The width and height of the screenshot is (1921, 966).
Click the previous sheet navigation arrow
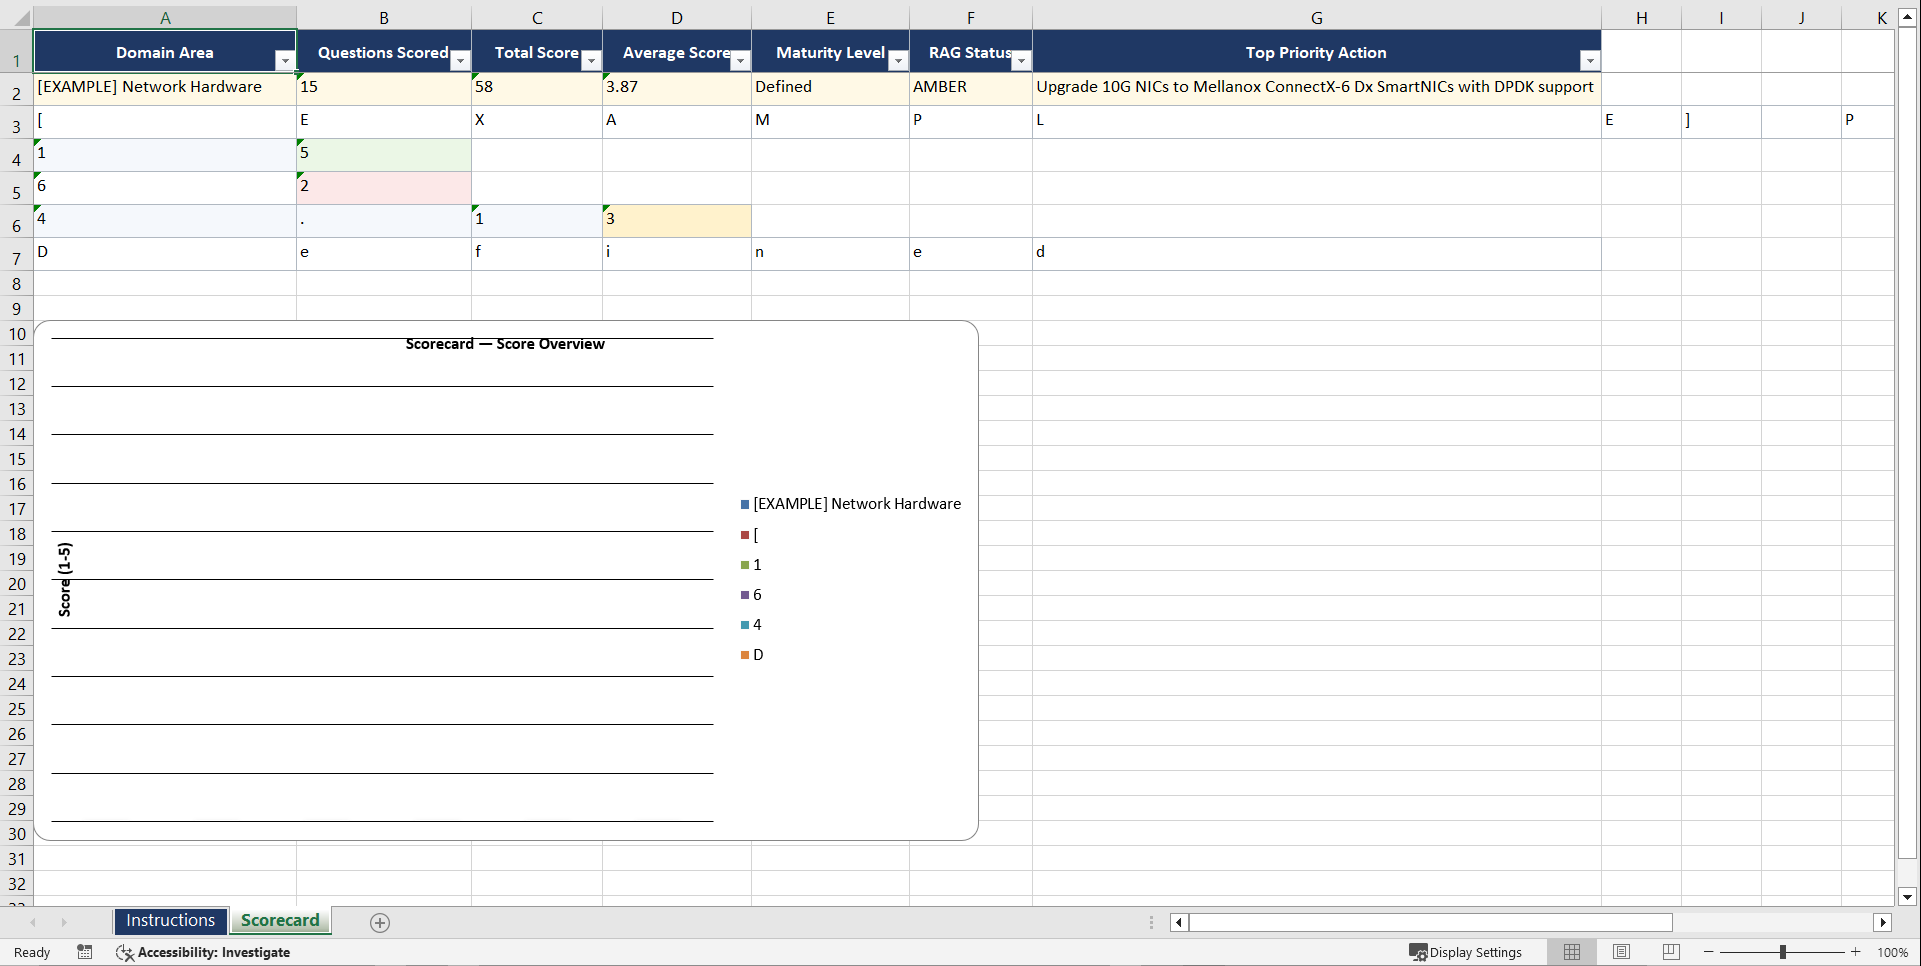[33, 922]
